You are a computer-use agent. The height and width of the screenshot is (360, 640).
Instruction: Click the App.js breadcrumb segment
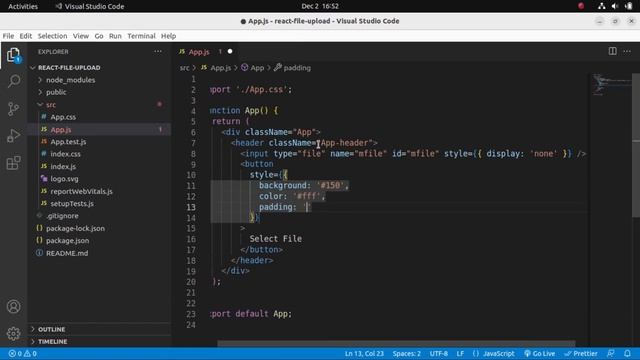pyautogui.click(x=216, y=68)
